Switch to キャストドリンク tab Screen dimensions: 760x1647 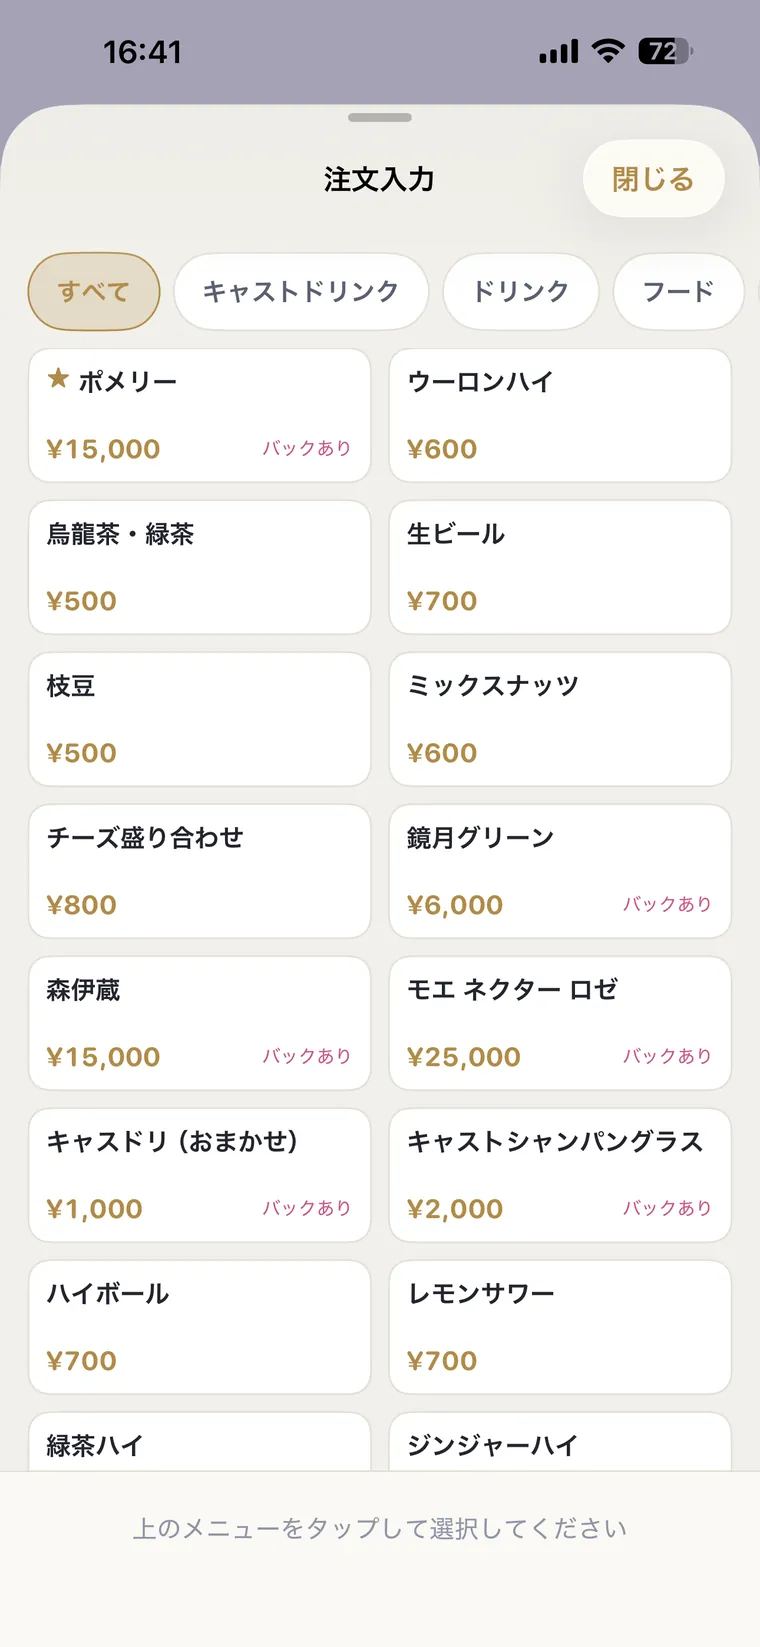pos(301,291)
